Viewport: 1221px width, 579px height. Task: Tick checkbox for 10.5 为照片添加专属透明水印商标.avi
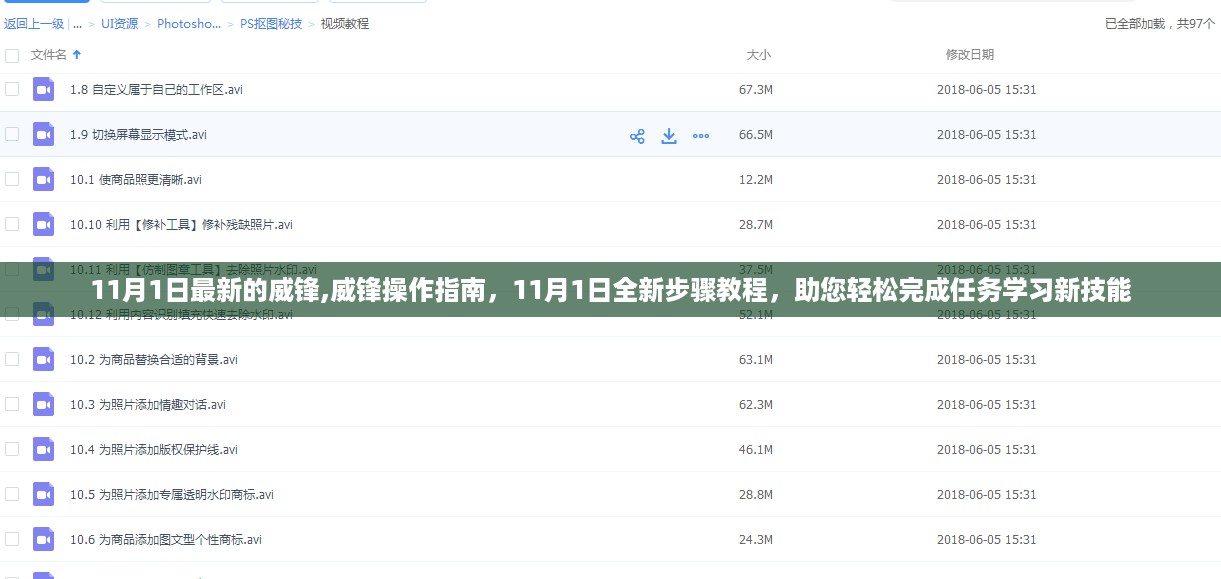pos(12,494)
